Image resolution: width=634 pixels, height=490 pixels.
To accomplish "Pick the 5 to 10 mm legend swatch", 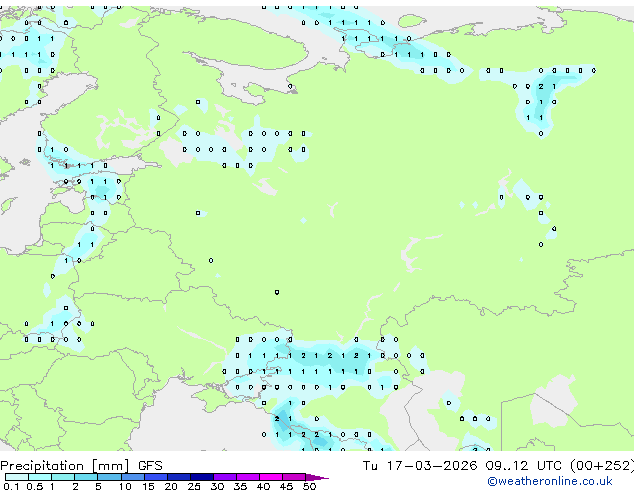I will pyautogui.click(x=109, y=477).
